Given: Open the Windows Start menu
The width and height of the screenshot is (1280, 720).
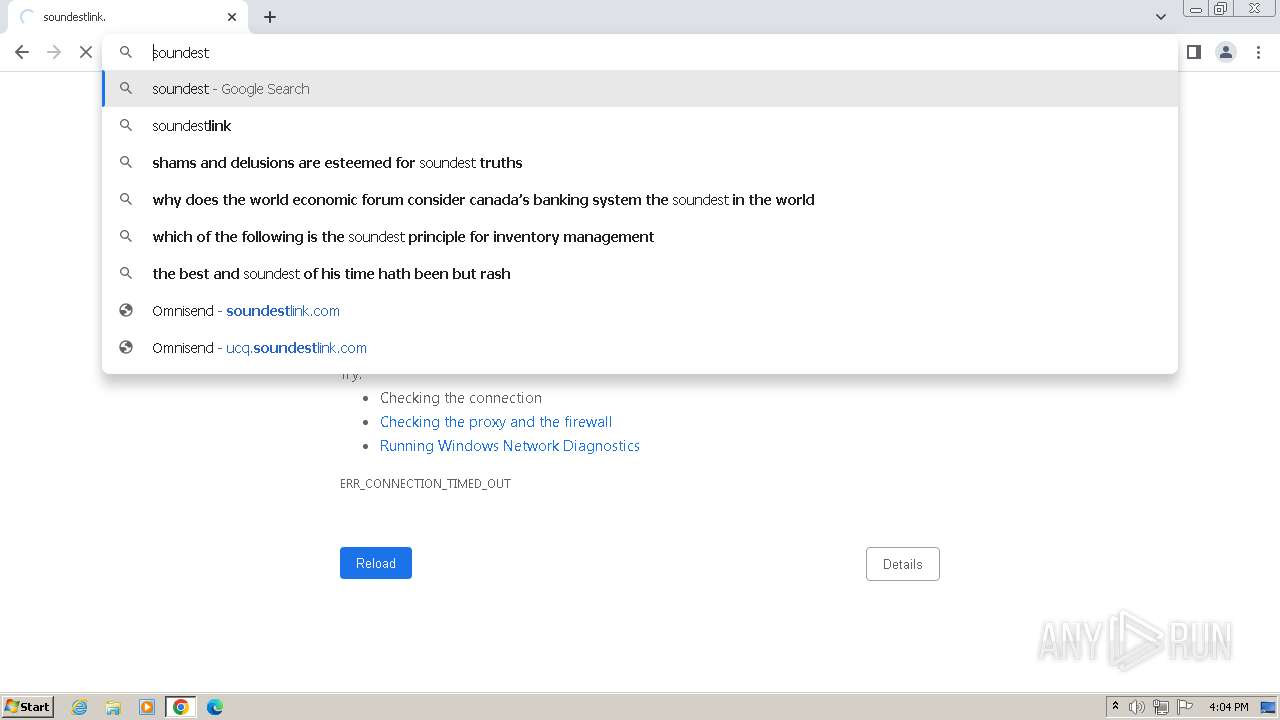Looking at the screenshot, I should tap(28, 706).
